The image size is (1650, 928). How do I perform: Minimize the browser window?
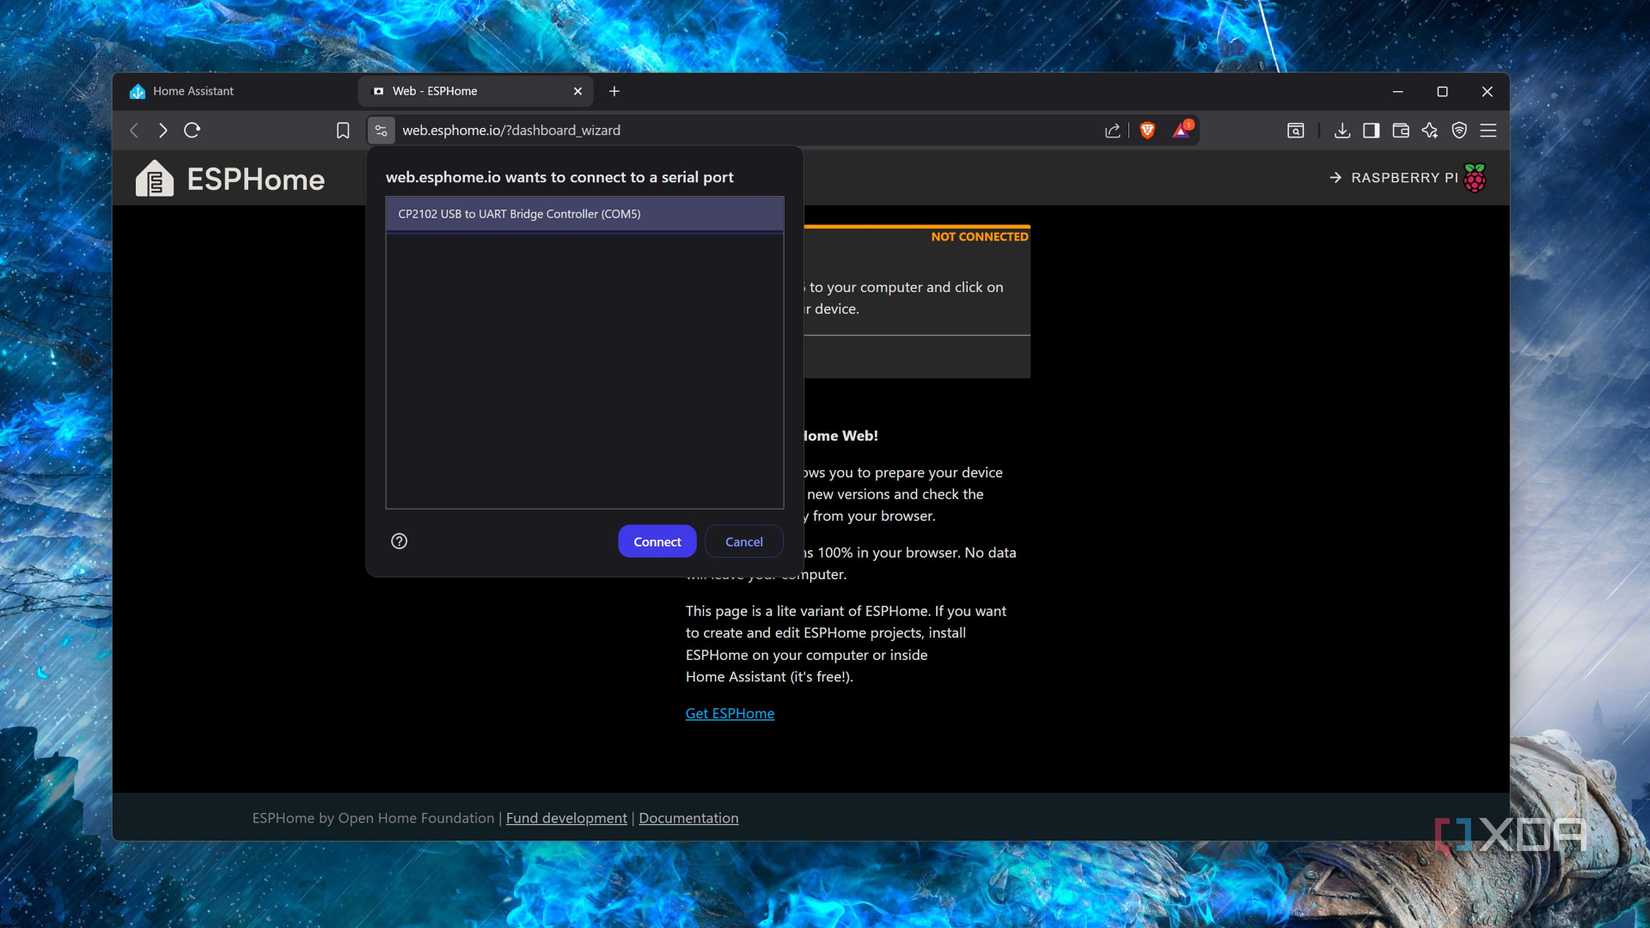coord(1398,91)
